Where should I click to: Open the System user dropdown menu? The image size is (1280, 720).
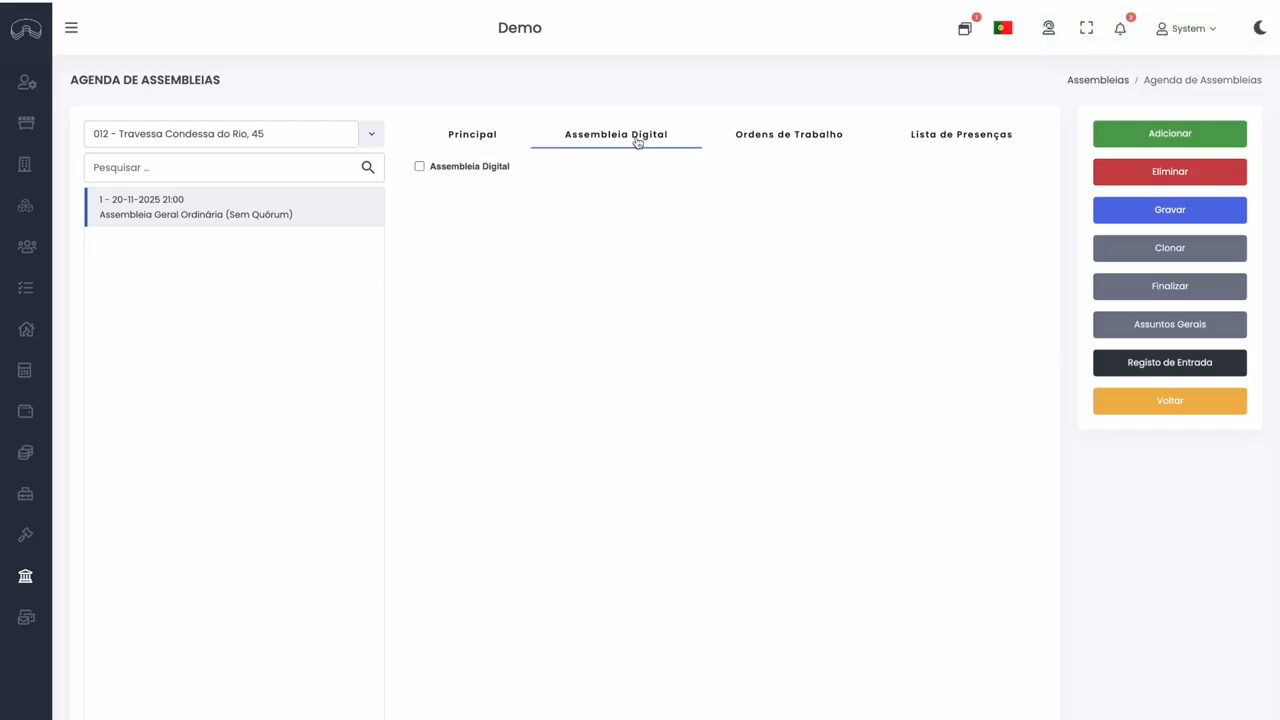[x=1186, y=29]
